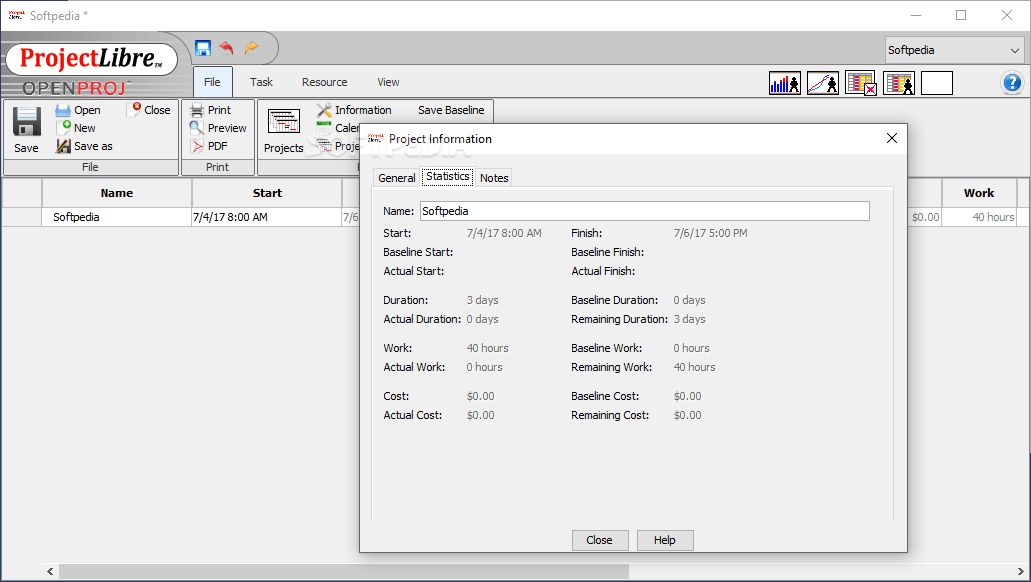Switch to the Resource ribbon tab
1031x582 pixels.
pyautogui.click(x=325, y=82)
